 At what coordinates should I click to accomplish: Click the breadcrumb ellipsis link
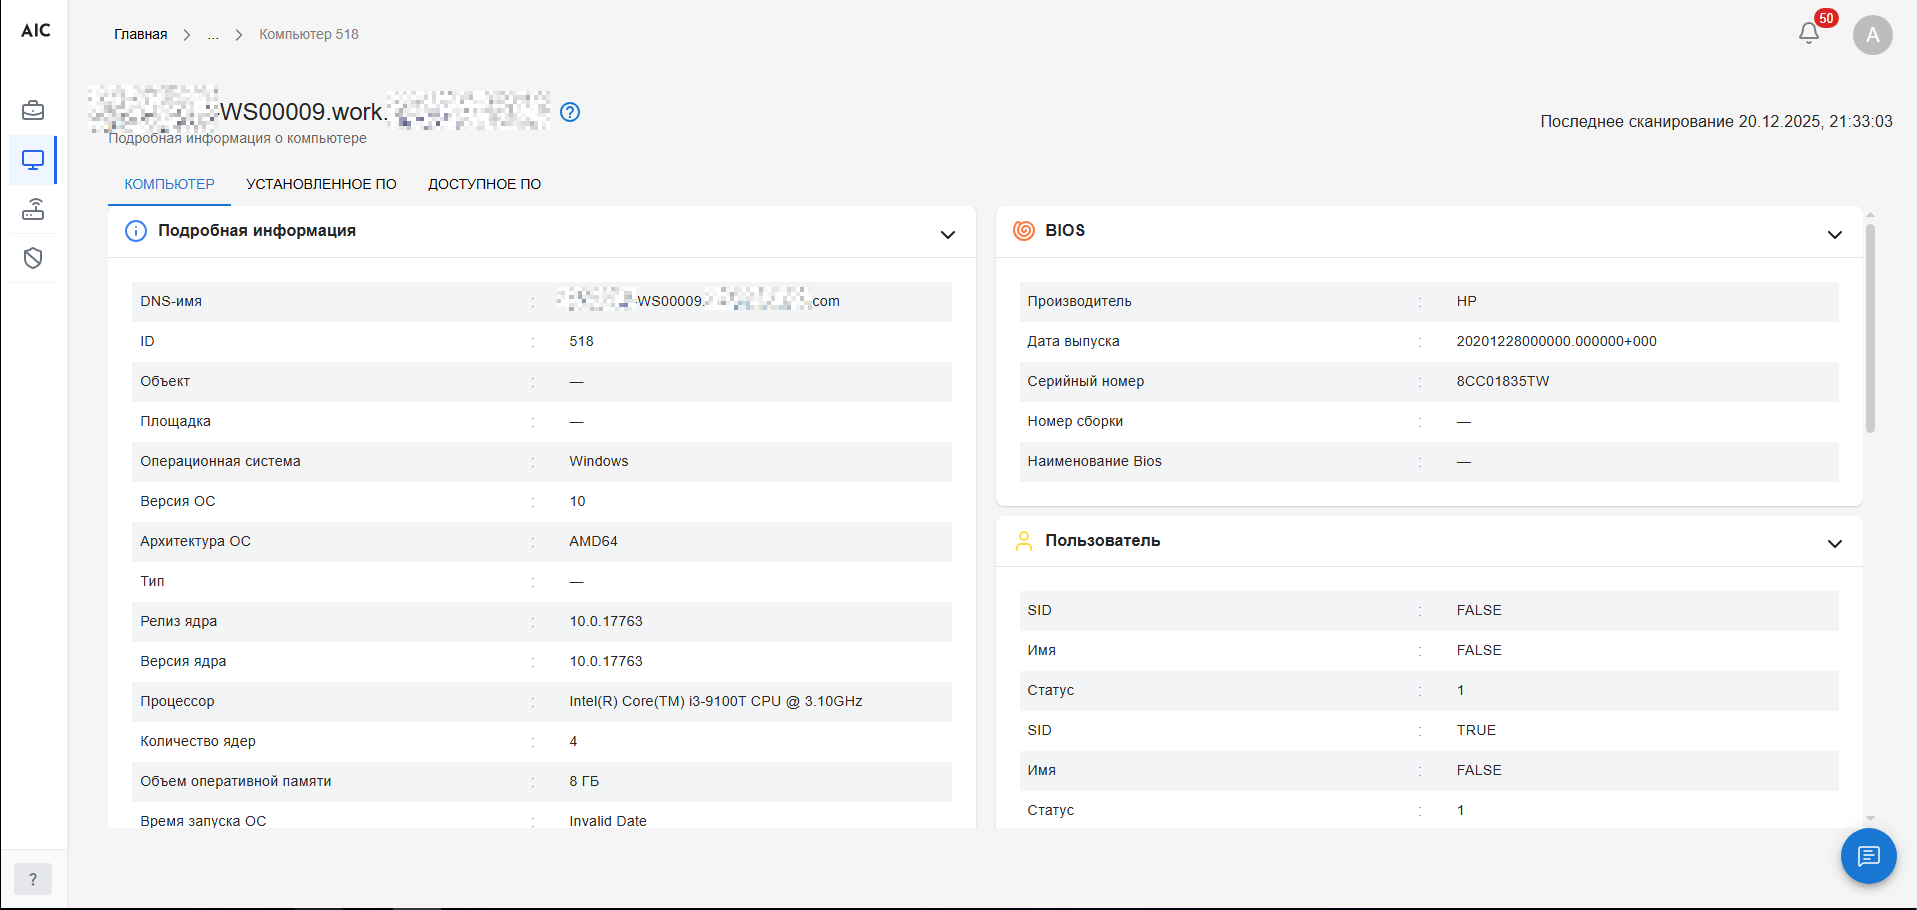click(213, 34)
